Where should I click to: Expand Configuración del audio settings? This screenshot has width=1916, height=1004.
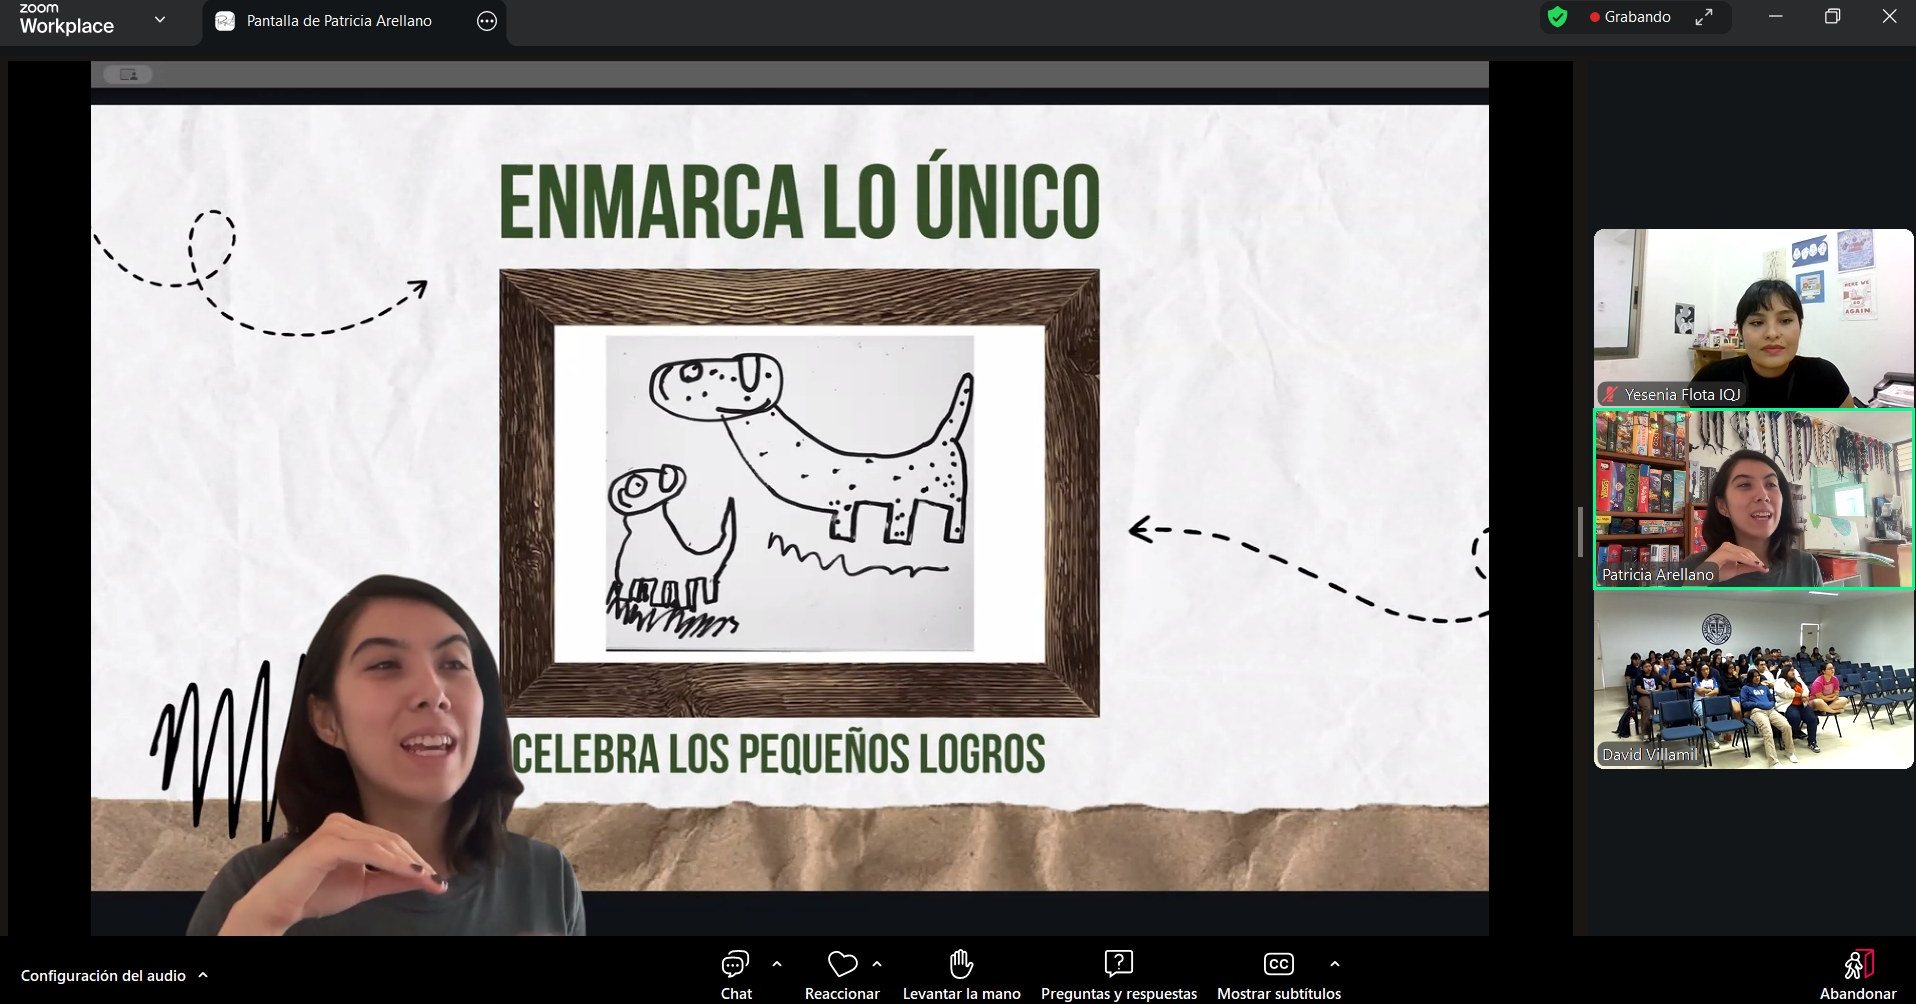(203, 975)
